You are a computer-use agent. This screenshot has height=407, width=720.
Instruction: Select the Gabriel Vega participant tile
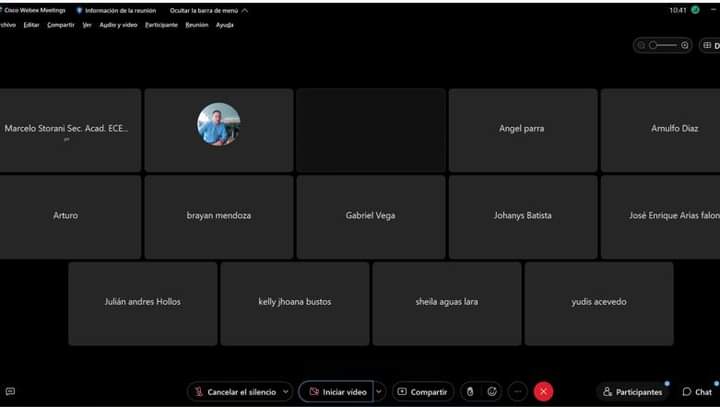[371, 217]
